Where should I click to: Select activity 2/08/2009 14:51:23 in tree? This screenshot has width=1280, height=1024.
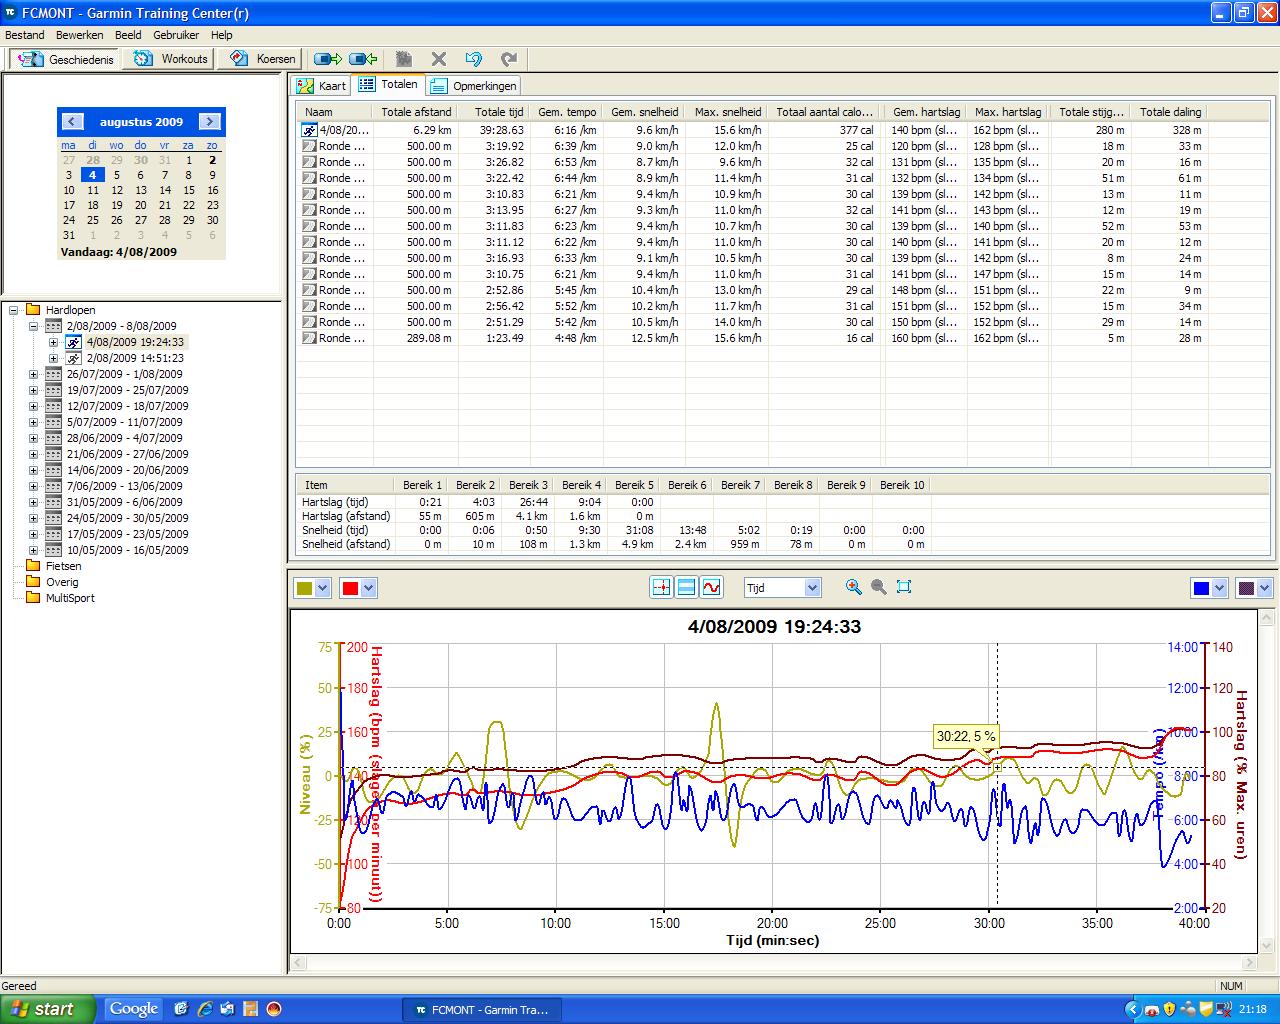(135, 358)
